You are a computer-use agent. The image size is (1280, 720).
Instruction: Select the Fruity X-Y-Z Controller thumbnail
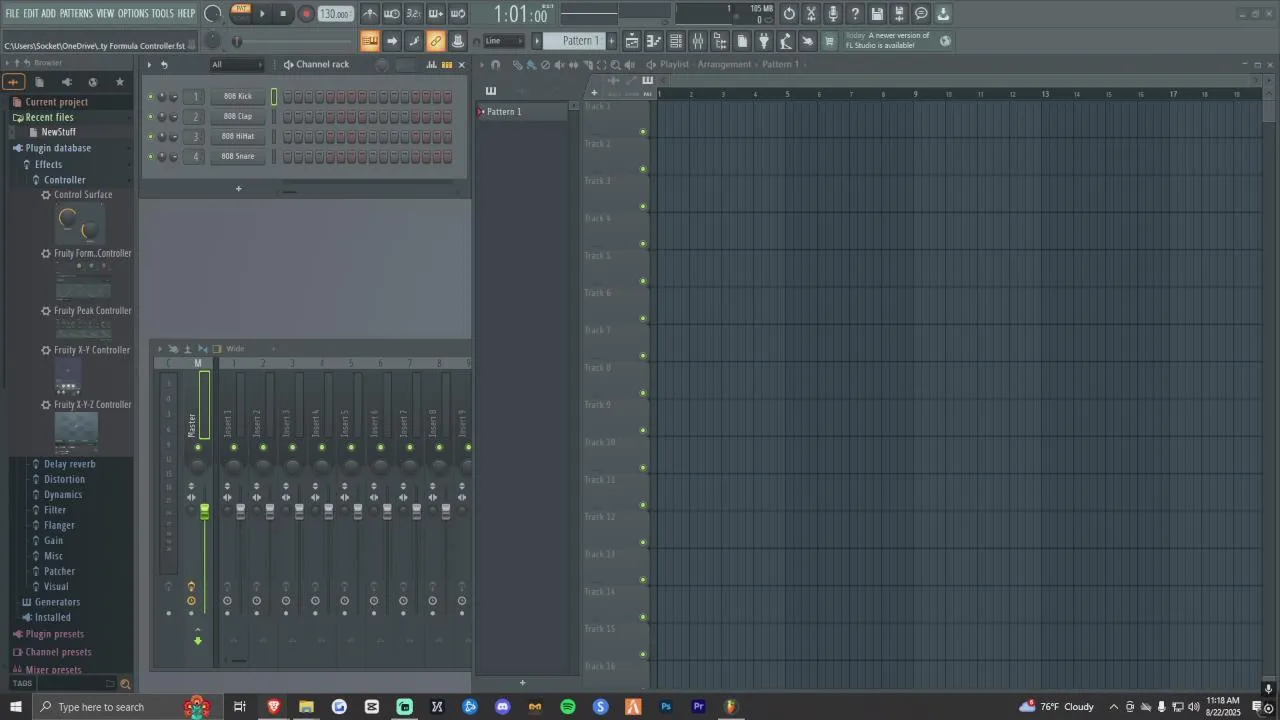76,432
